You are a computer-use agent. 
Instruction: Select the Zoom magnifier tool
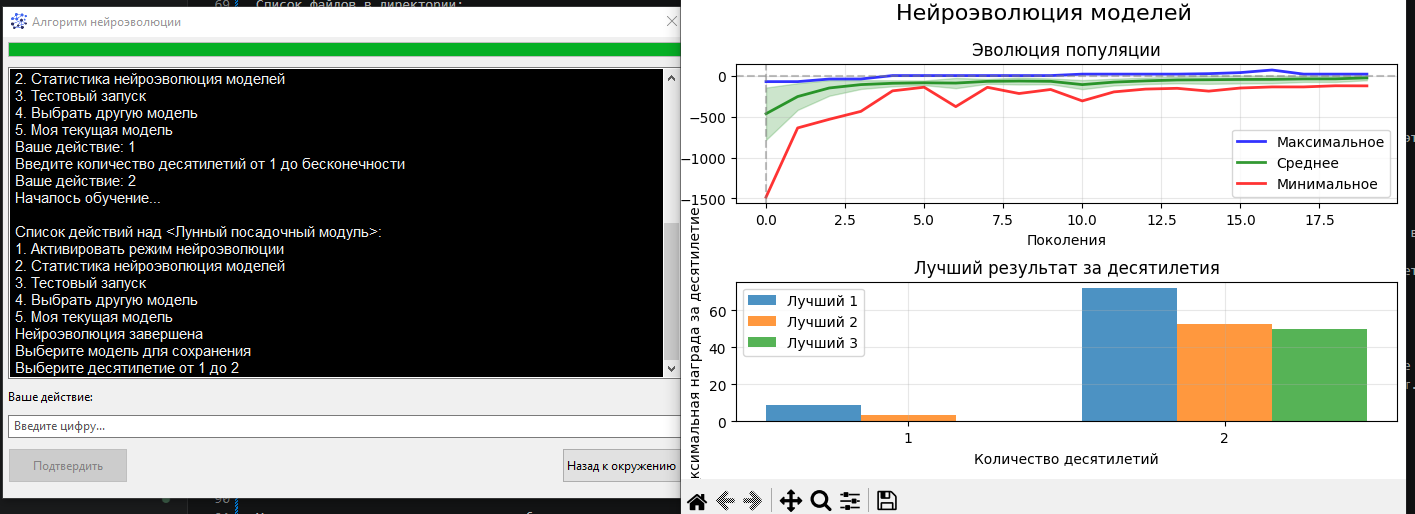click(x=821, y=501)
